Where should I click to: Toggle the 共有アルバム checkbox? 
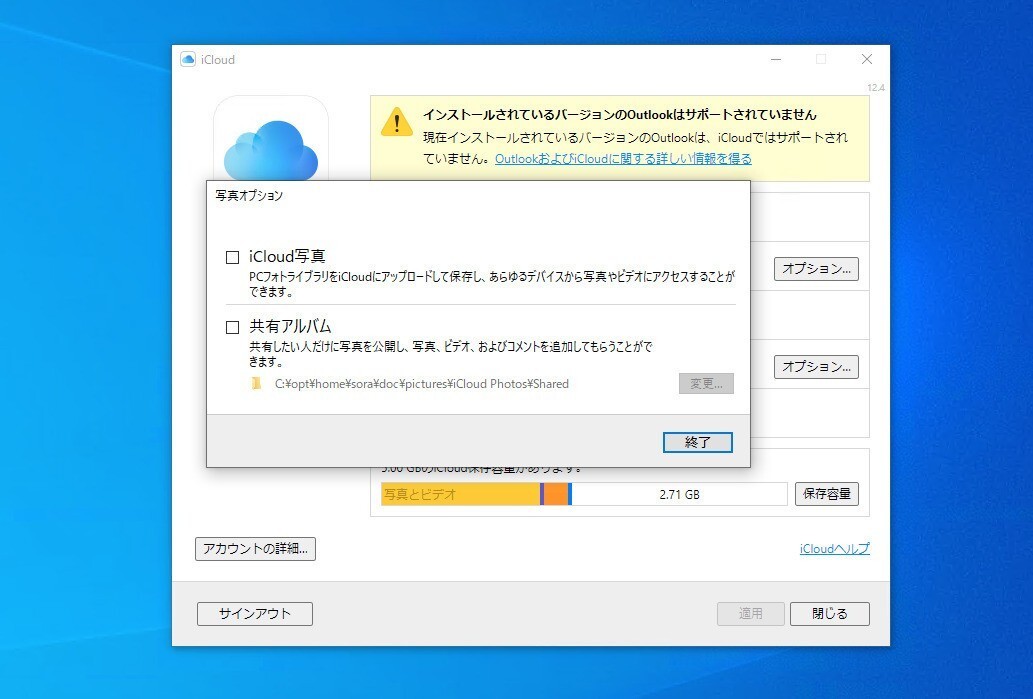tap(233, 327)
